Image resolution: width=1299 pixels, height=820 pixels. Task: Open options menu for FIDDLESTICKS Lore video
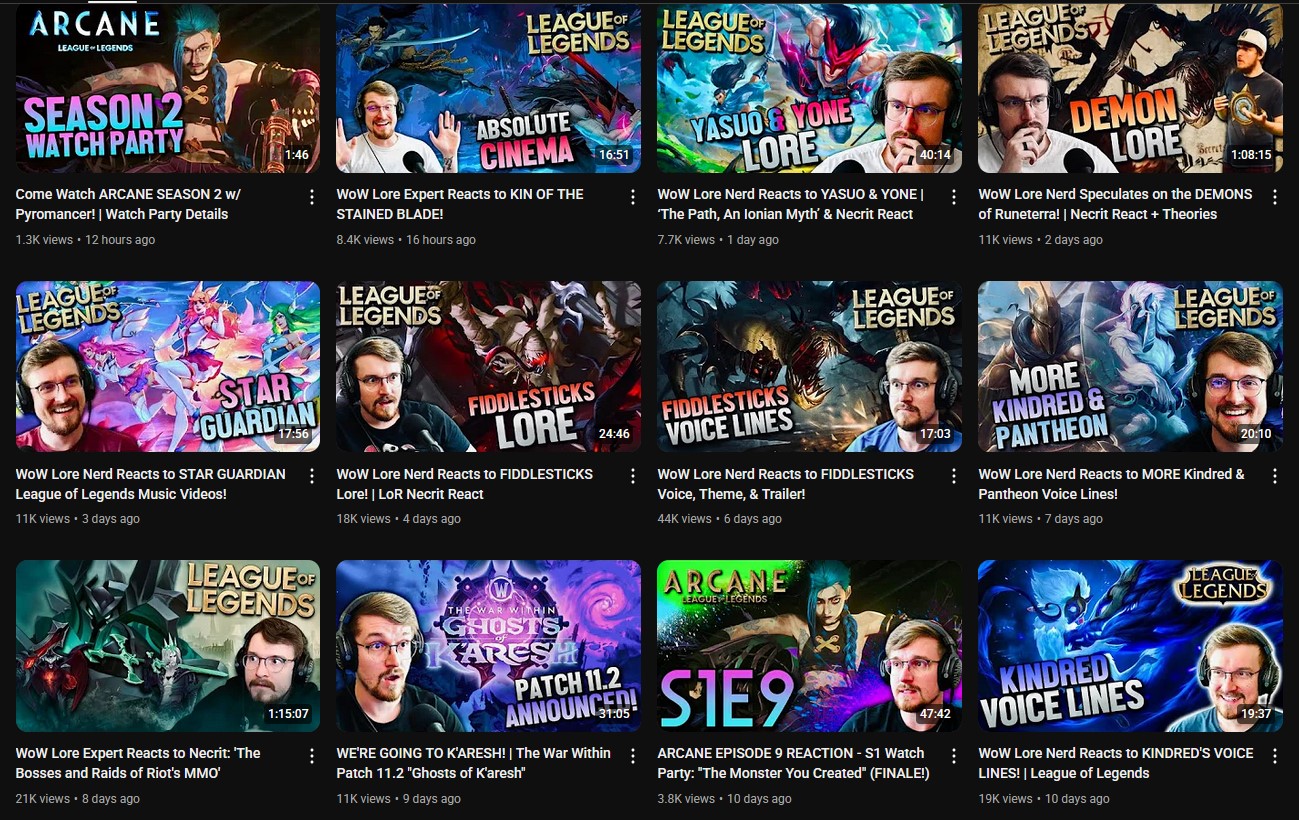coord(632,476)
